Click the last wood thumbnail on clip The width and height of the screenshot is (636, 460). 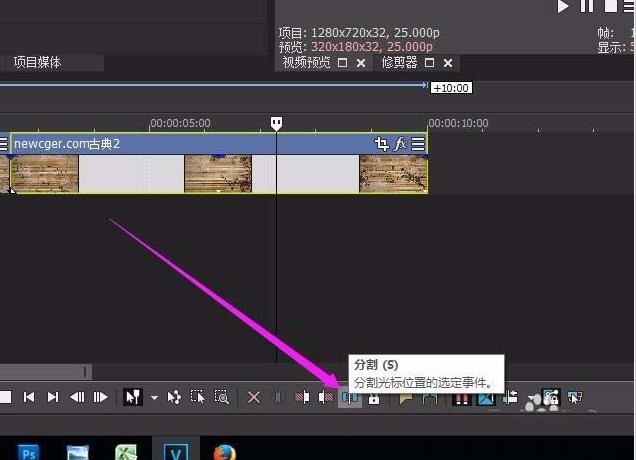(393, 174)
